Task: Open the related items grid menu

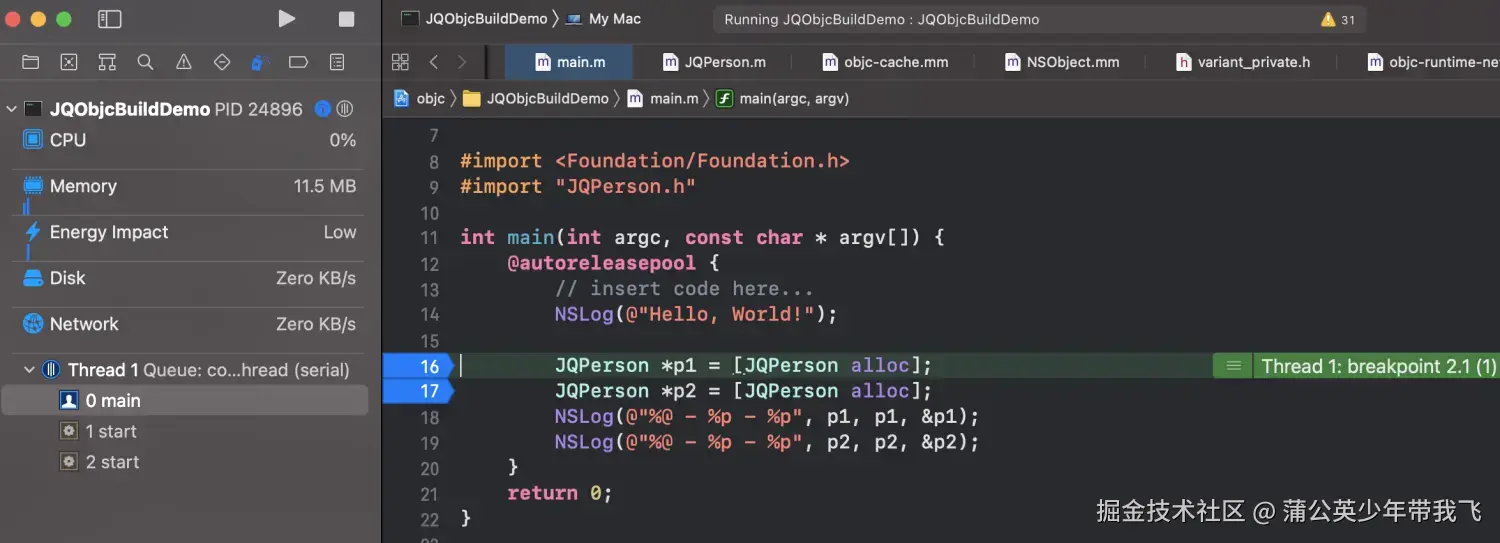Action: 400,62
